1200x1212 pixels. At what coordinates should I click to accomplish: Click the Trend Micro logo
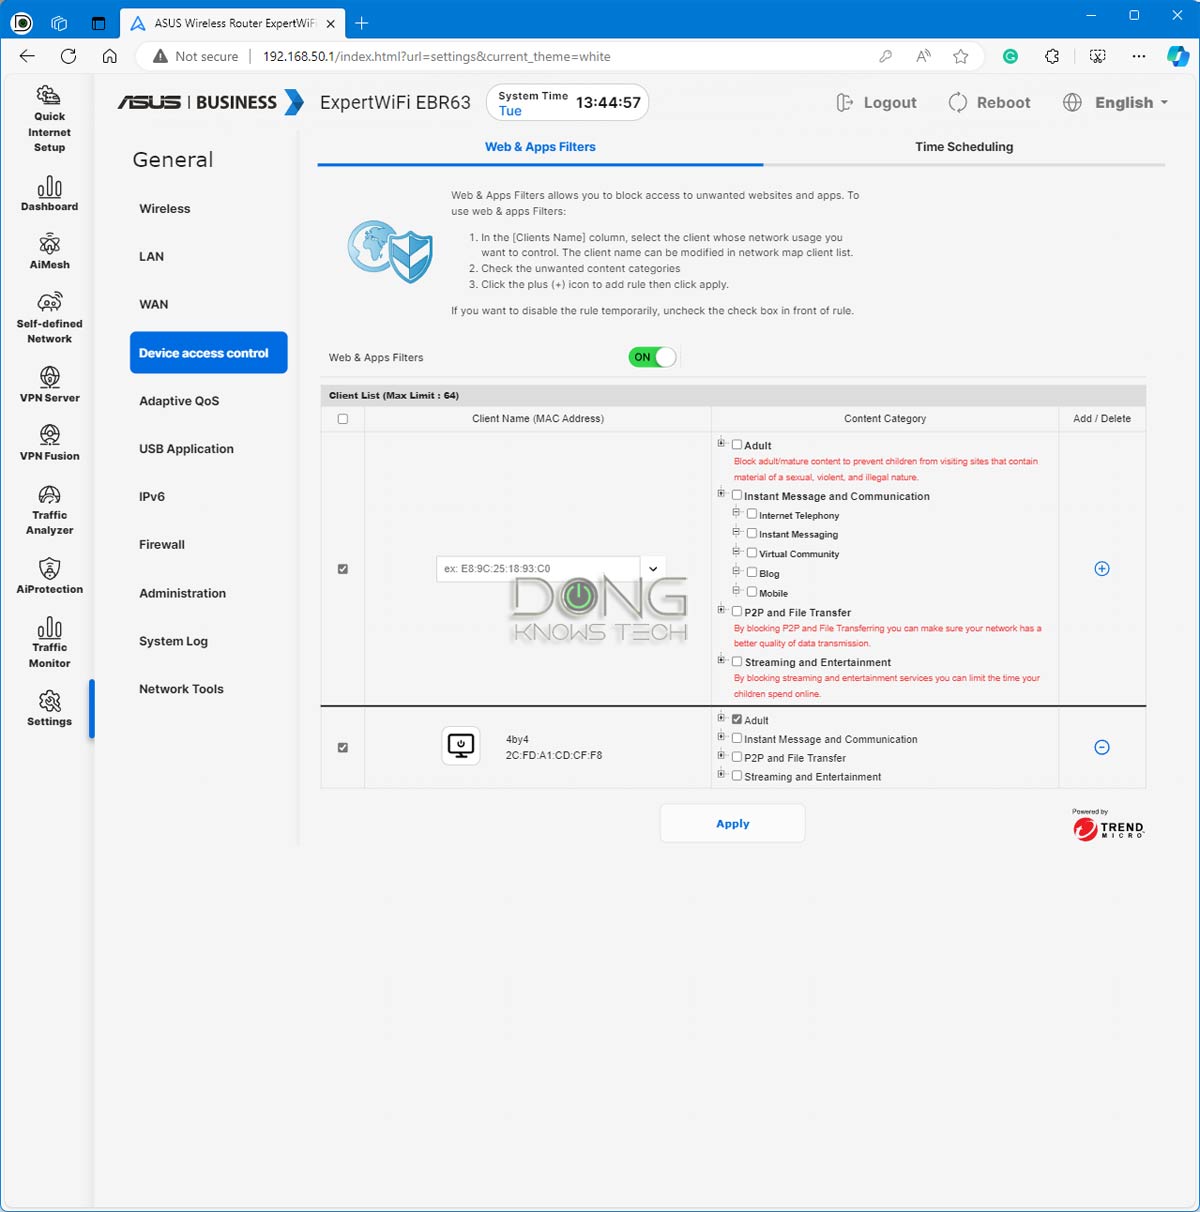1108,827
